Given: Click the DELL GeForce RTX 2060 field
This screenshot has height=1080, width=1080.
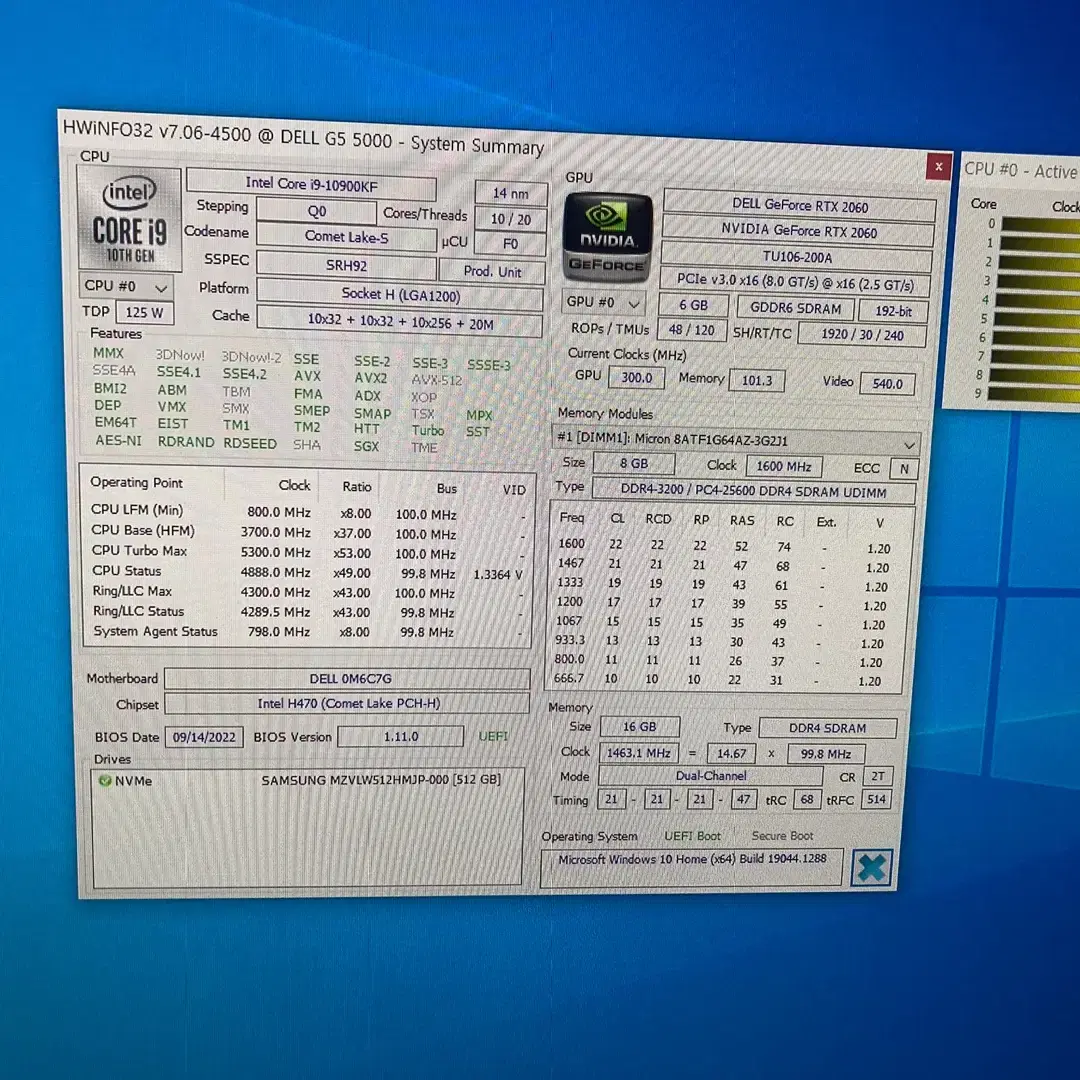Looking at the screenshot, I should click(799, 205).
